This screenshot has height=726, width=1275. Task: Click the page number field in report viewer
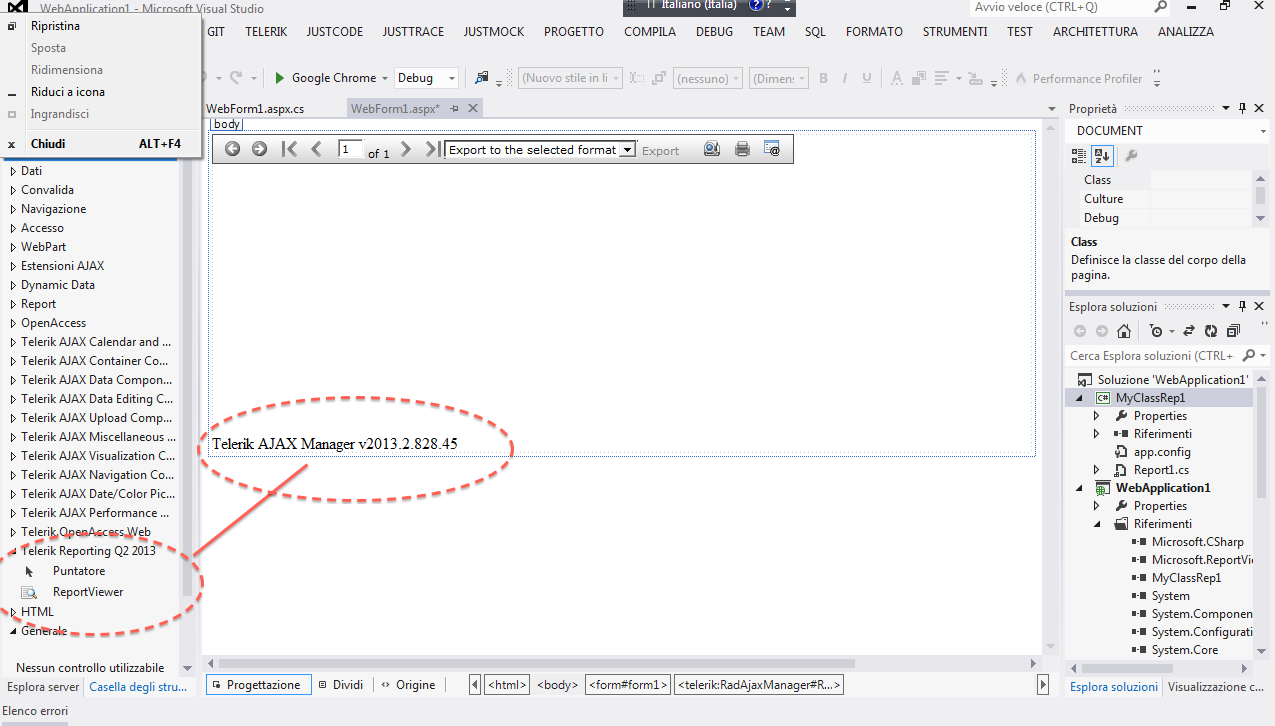350,149
